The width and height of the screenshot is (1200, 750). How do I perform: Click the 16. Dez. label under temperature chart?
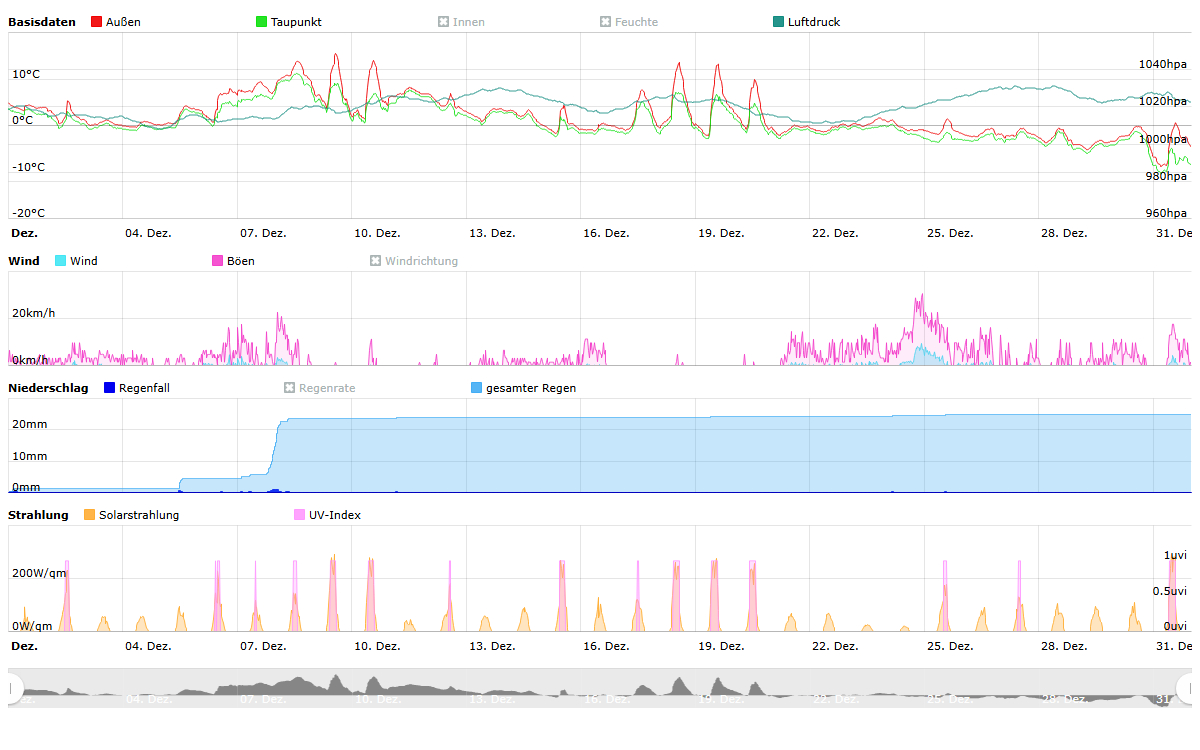606,233
